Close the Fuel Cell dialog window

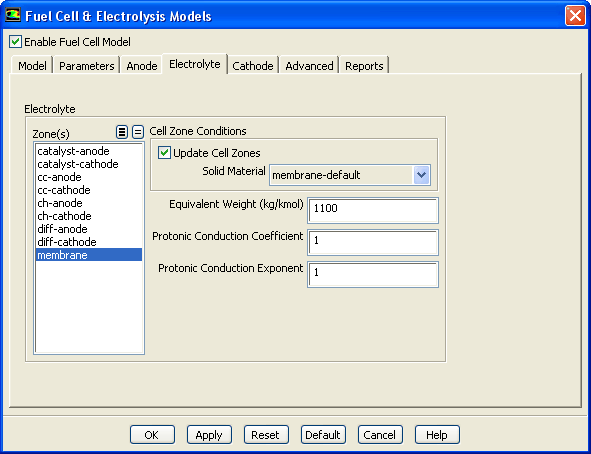(x=575, y=16)
